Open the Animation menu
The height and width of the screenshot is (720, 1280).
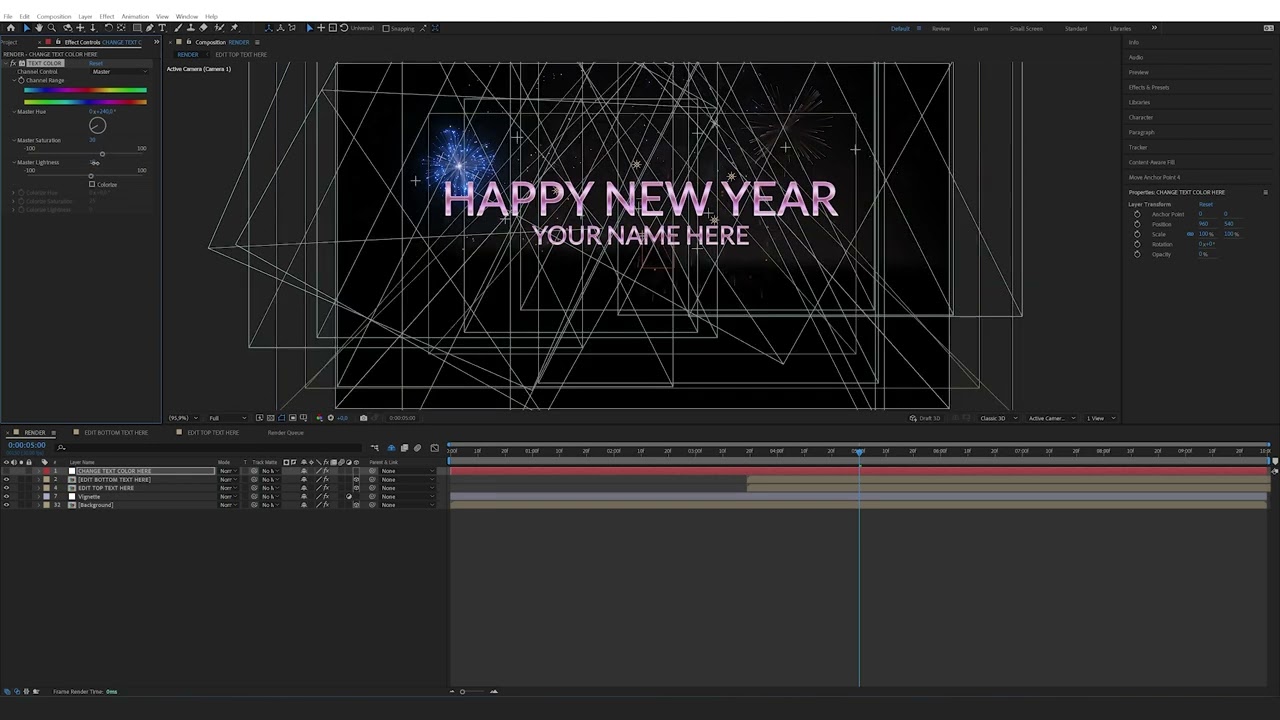pyautogui.click(x=135, y=17)
